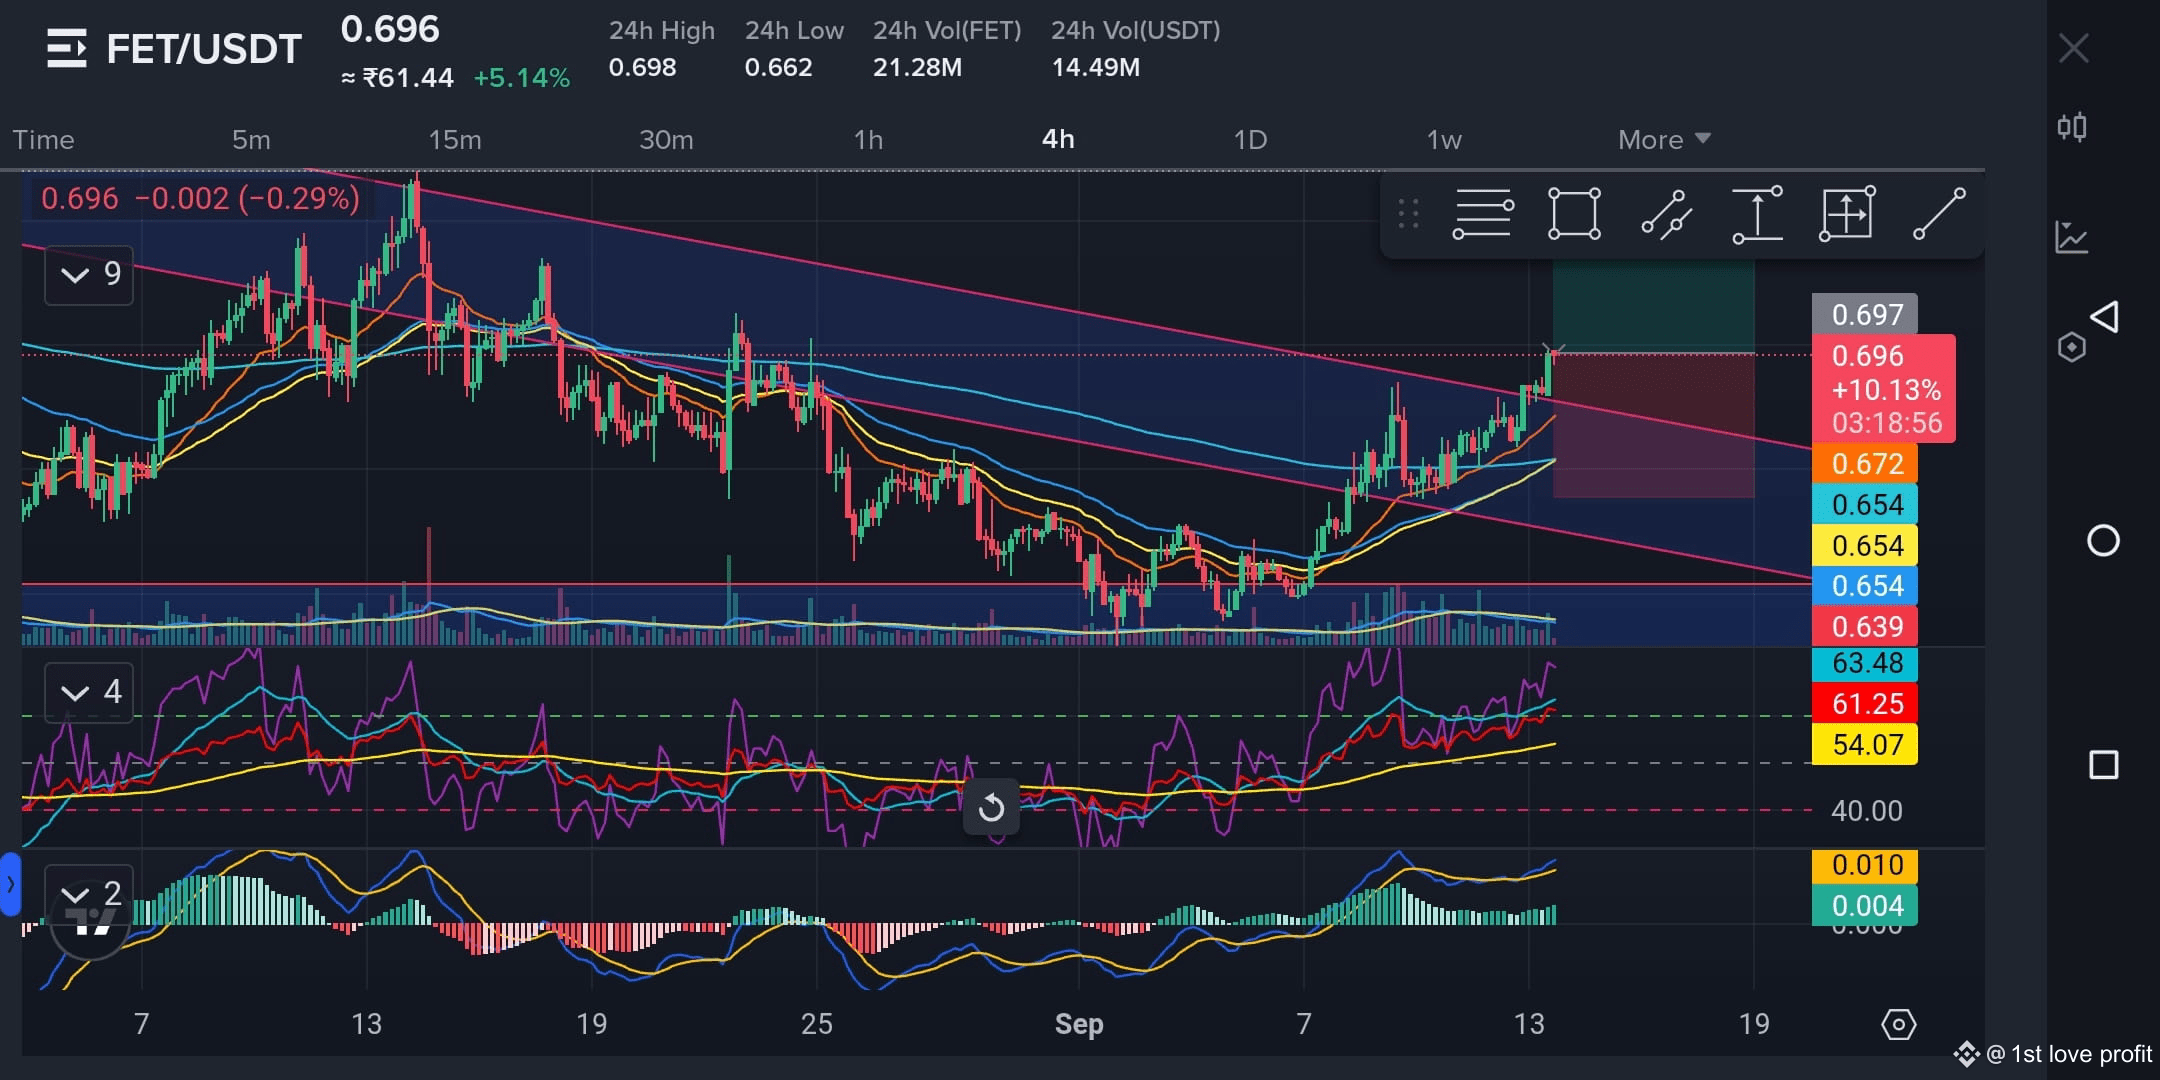Open the More timeframes dropdown
The height and width of the screenshot is (1080, 2160).
click(x=1664, y=139)
